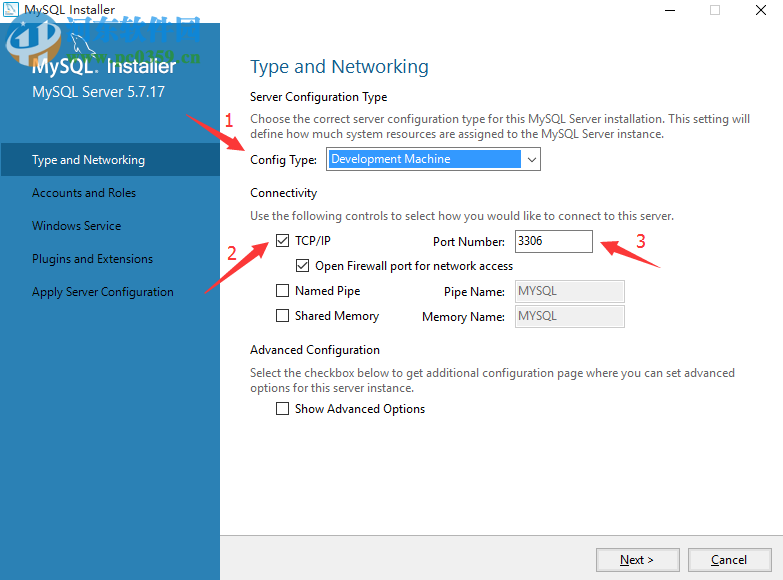The width and height of the screenshot is (783, 580).
Task: Open the Config Type dropdown arrow
Action: pyautogui.click(x=531, y=159)
